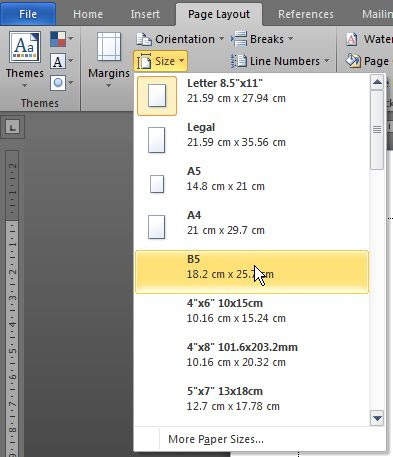Click the Line Numbers icon

[239, 61]
